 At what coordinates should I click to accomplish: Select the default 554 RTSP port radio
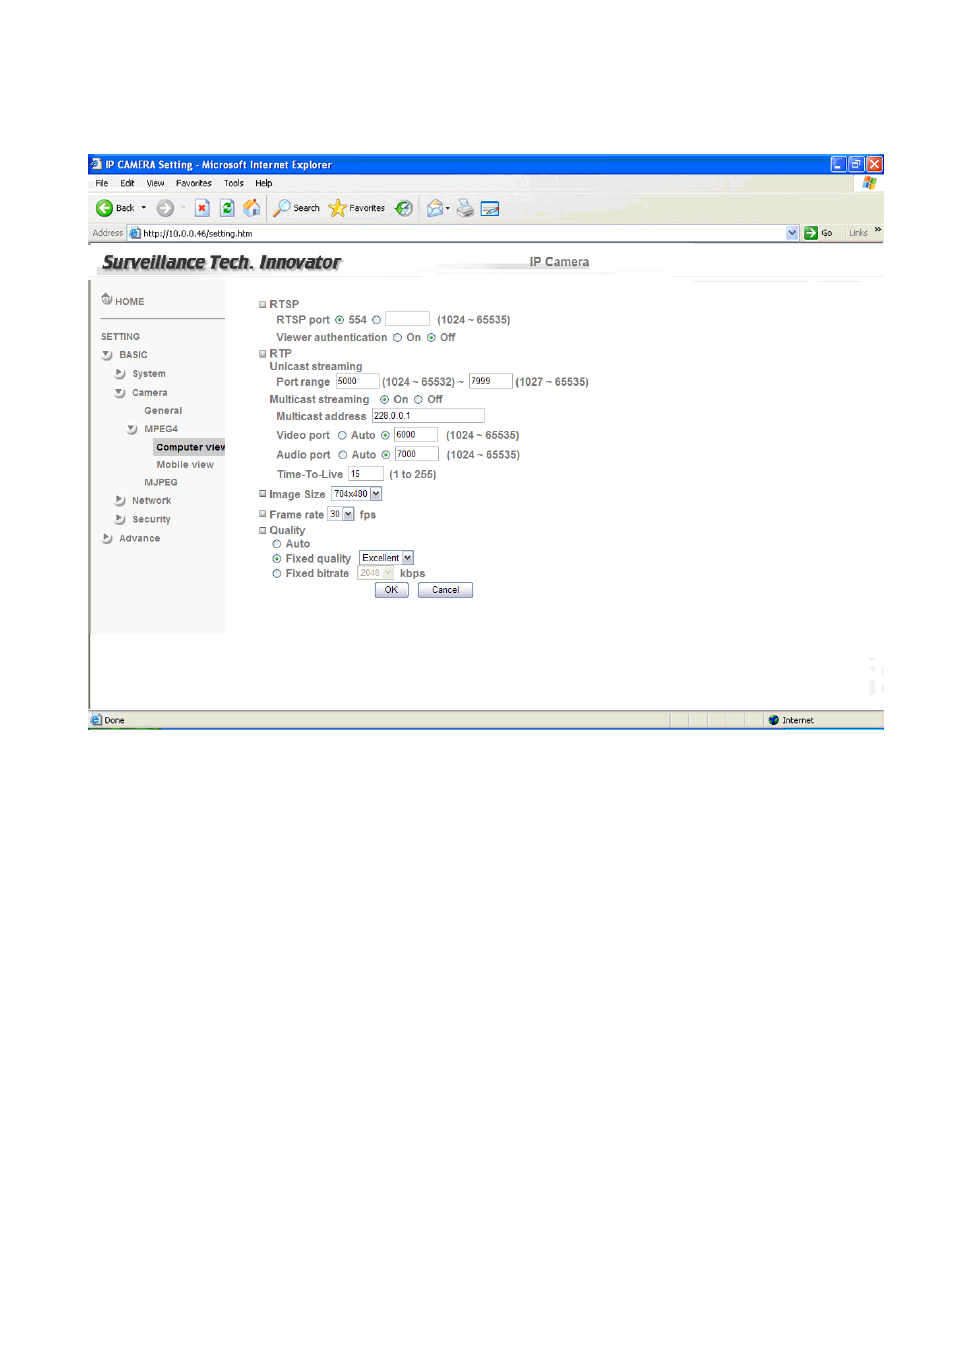coord(339,320)
